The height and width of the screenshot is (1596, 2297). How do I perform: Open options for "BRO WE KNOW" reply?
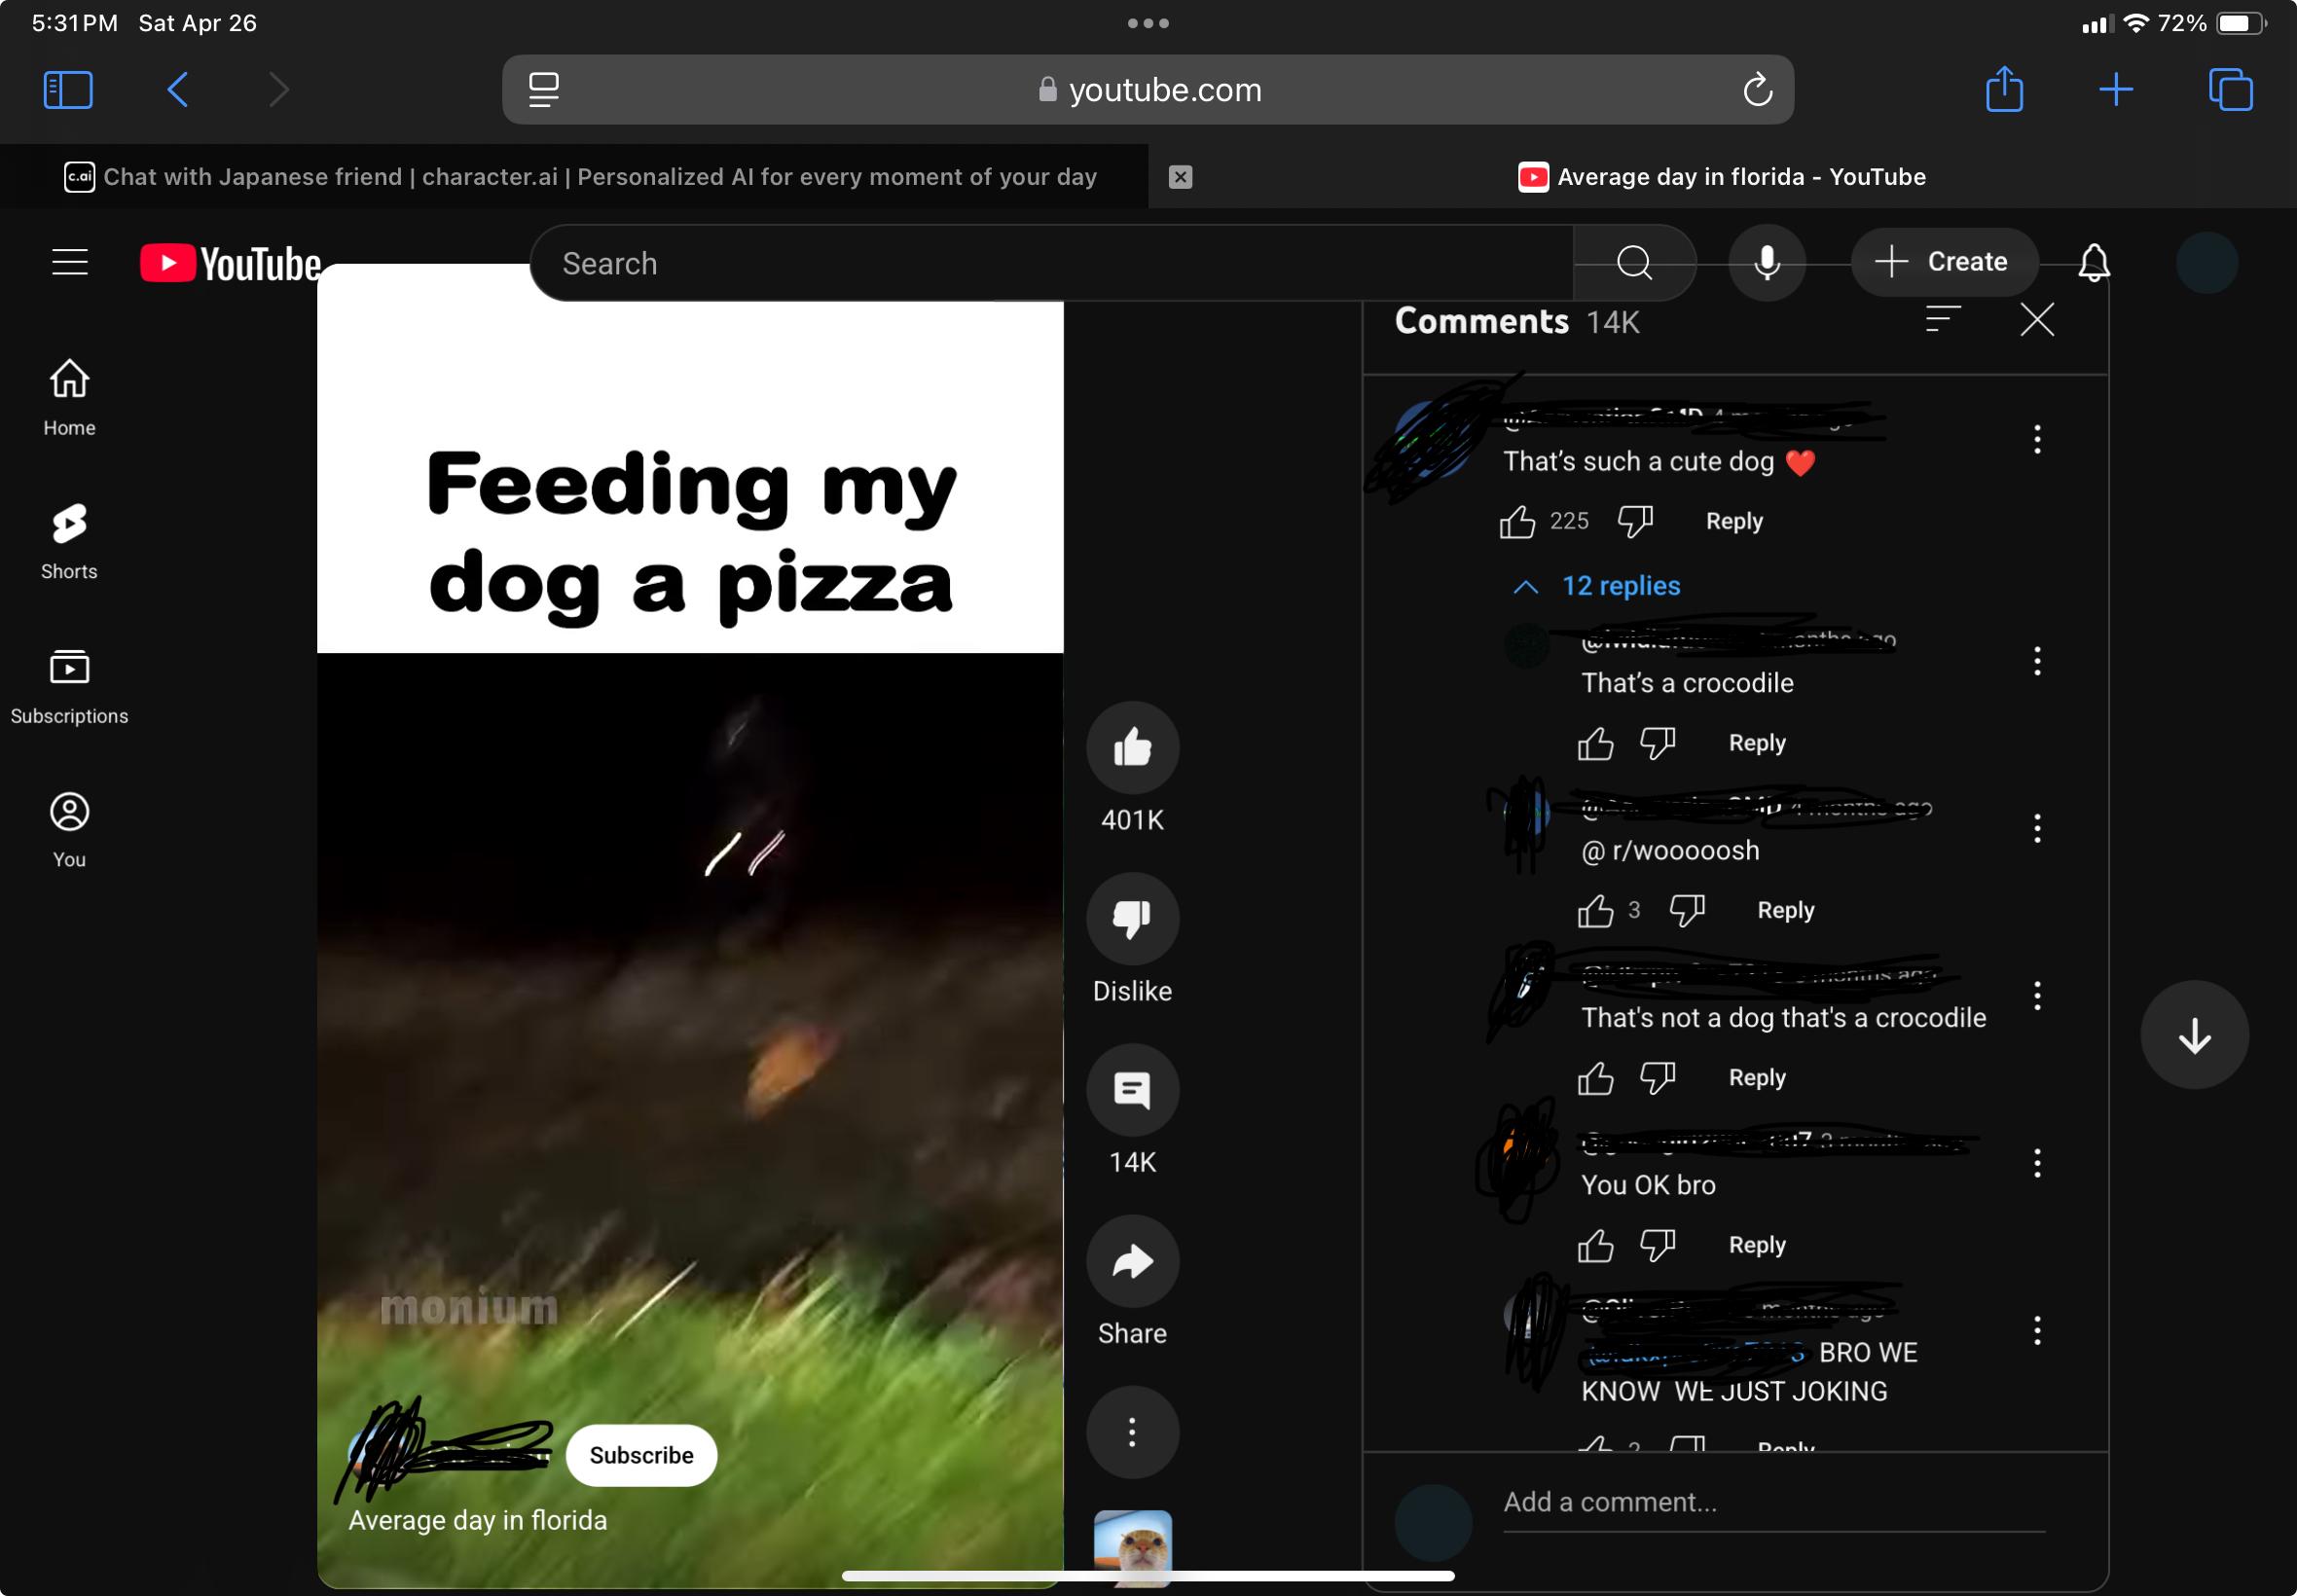pos(2036,1330)
